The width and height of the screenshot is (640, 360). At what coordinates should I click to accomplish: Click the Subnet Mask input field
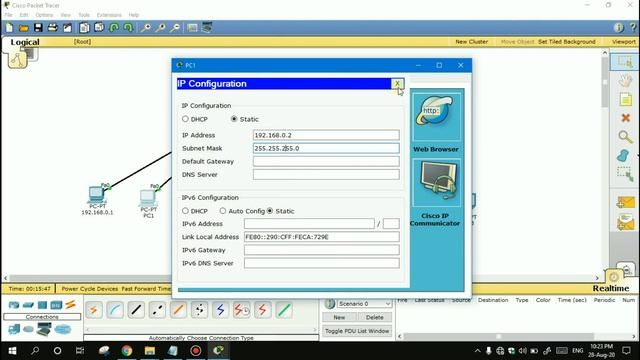326,148
